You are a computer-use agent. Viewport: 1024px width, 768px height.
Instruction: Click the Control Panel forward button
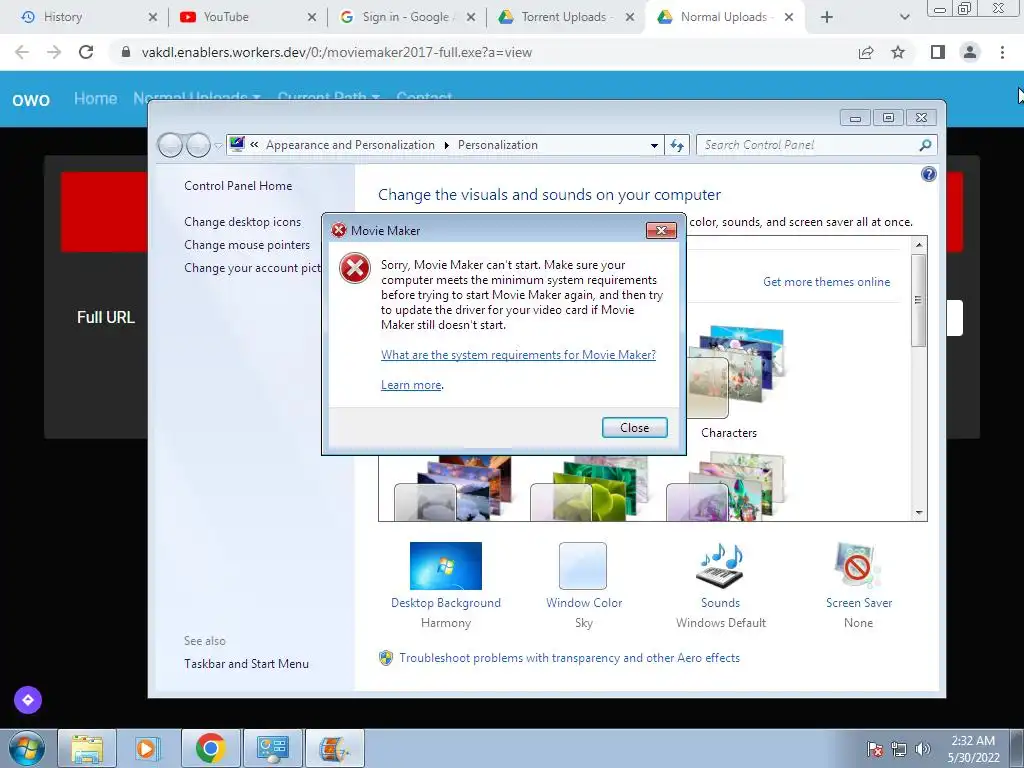click(198, 145)
